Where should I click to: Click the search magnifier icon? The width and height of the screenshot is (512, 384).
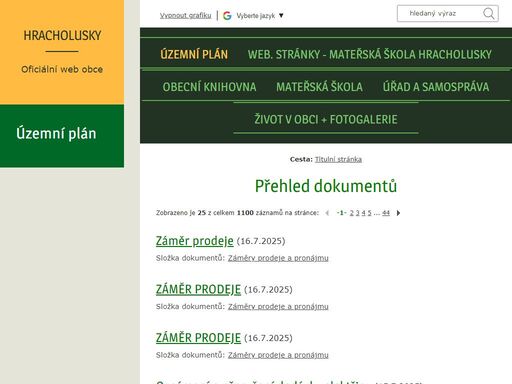point(489,14)
